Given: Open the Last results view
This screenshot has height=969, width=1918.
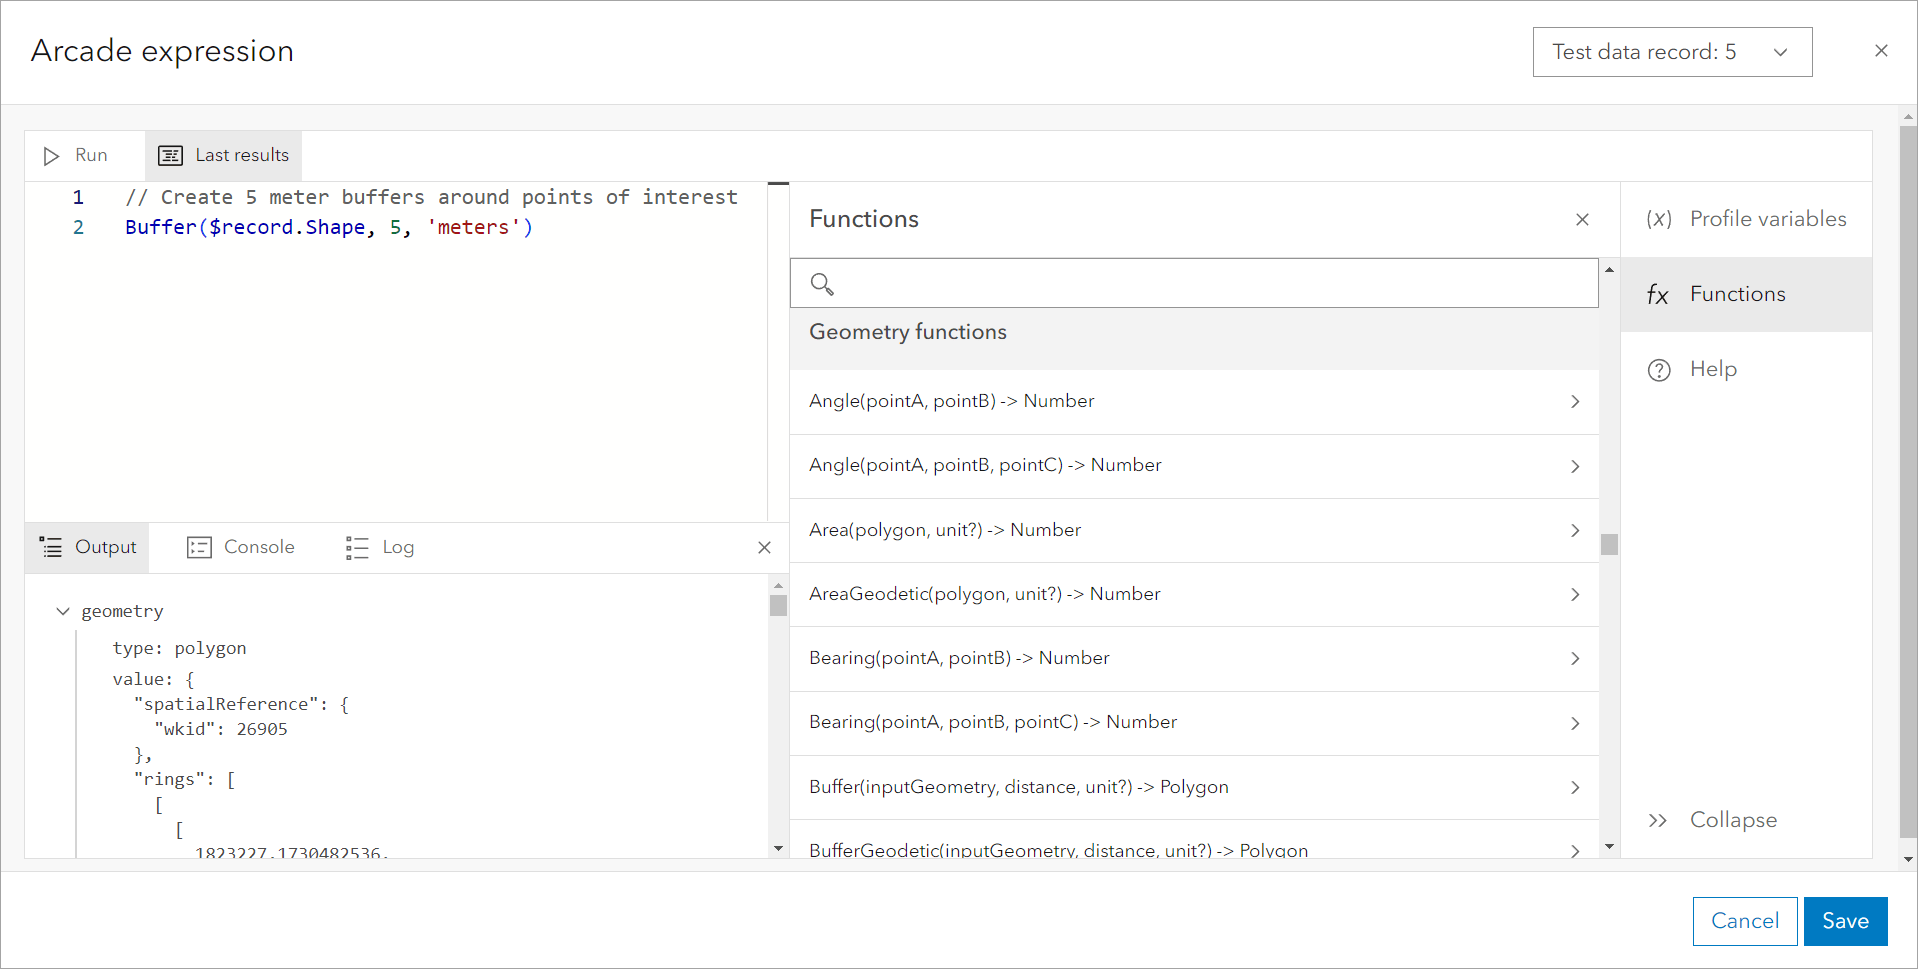Looking at the screenshot, I should point(223,155).
